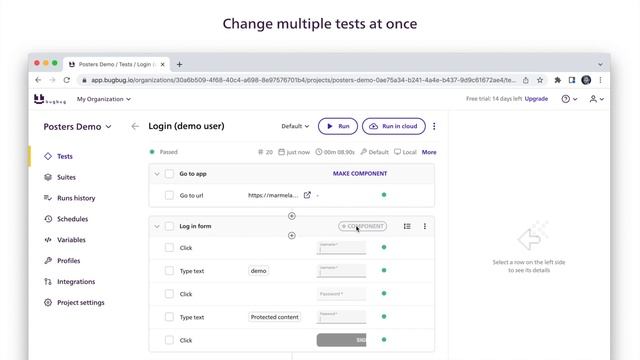Go back using the arrow beside Login title
This screenshot has width=640, height=360.
135,127
